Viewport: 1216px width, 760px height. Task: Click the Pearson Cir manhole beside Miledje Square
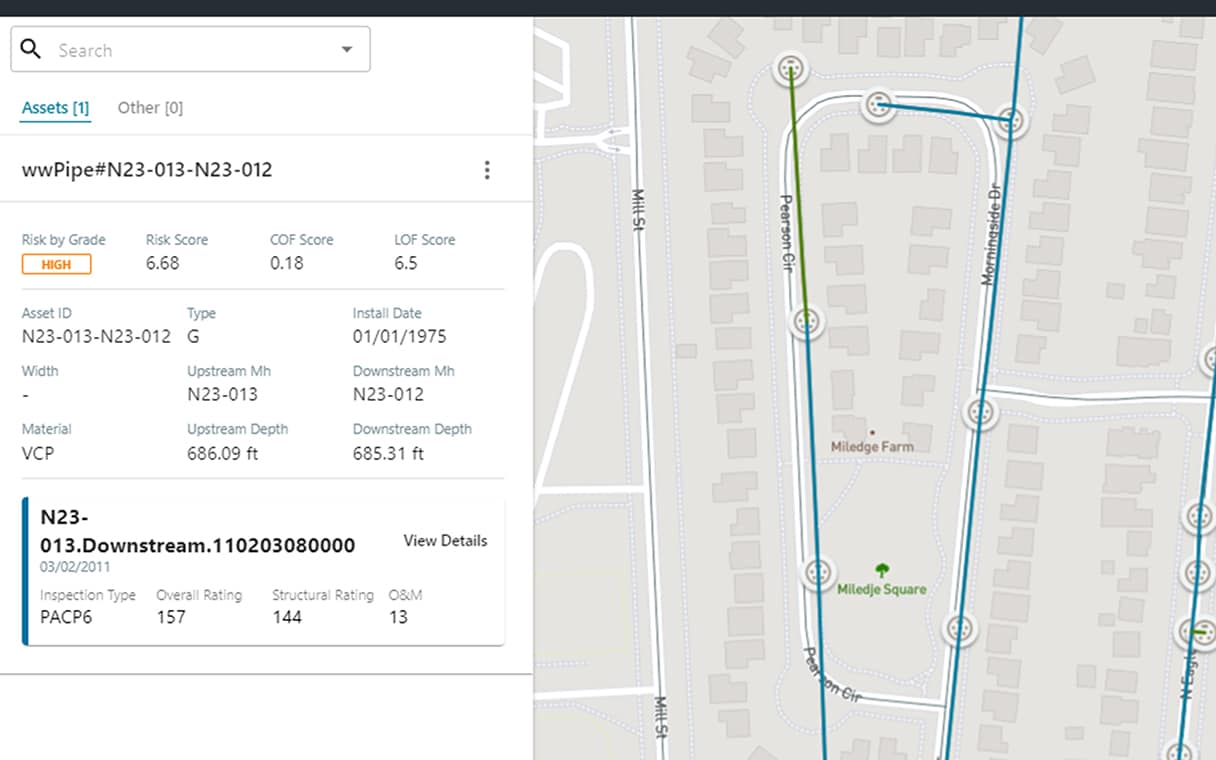point(819,572)
